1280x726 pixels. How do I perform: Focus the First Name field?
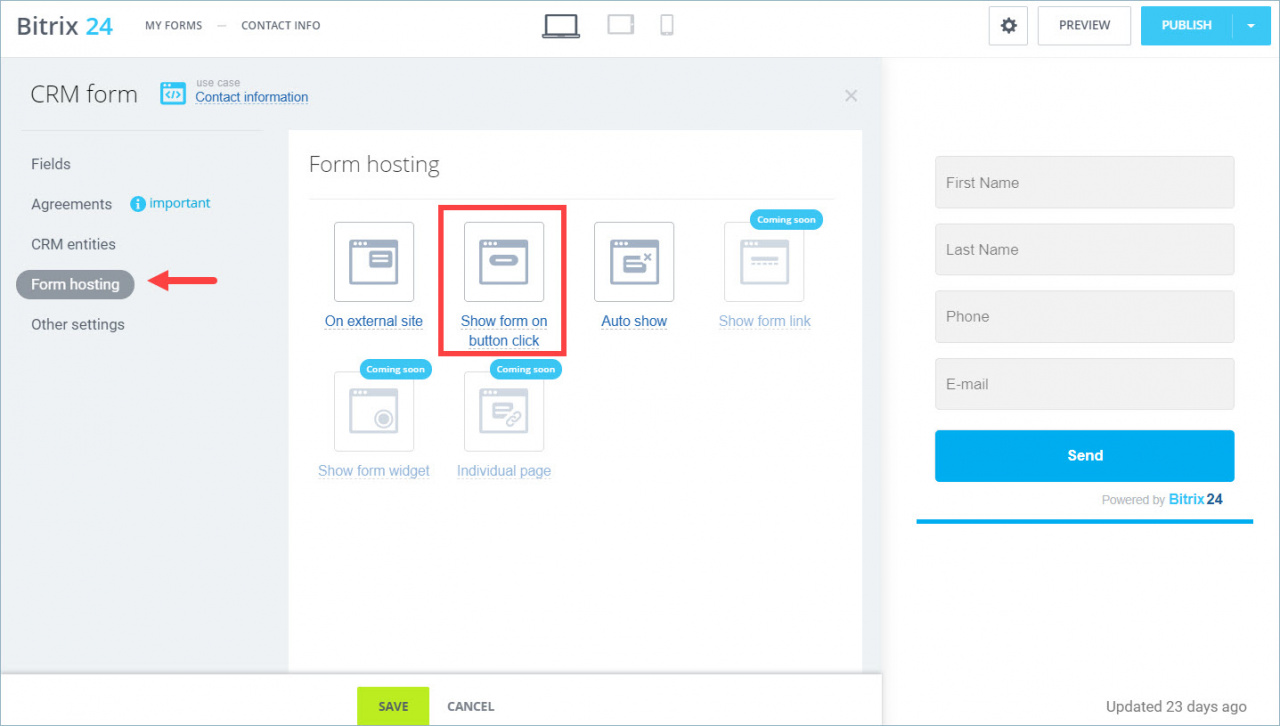[x=1085, y=182]
